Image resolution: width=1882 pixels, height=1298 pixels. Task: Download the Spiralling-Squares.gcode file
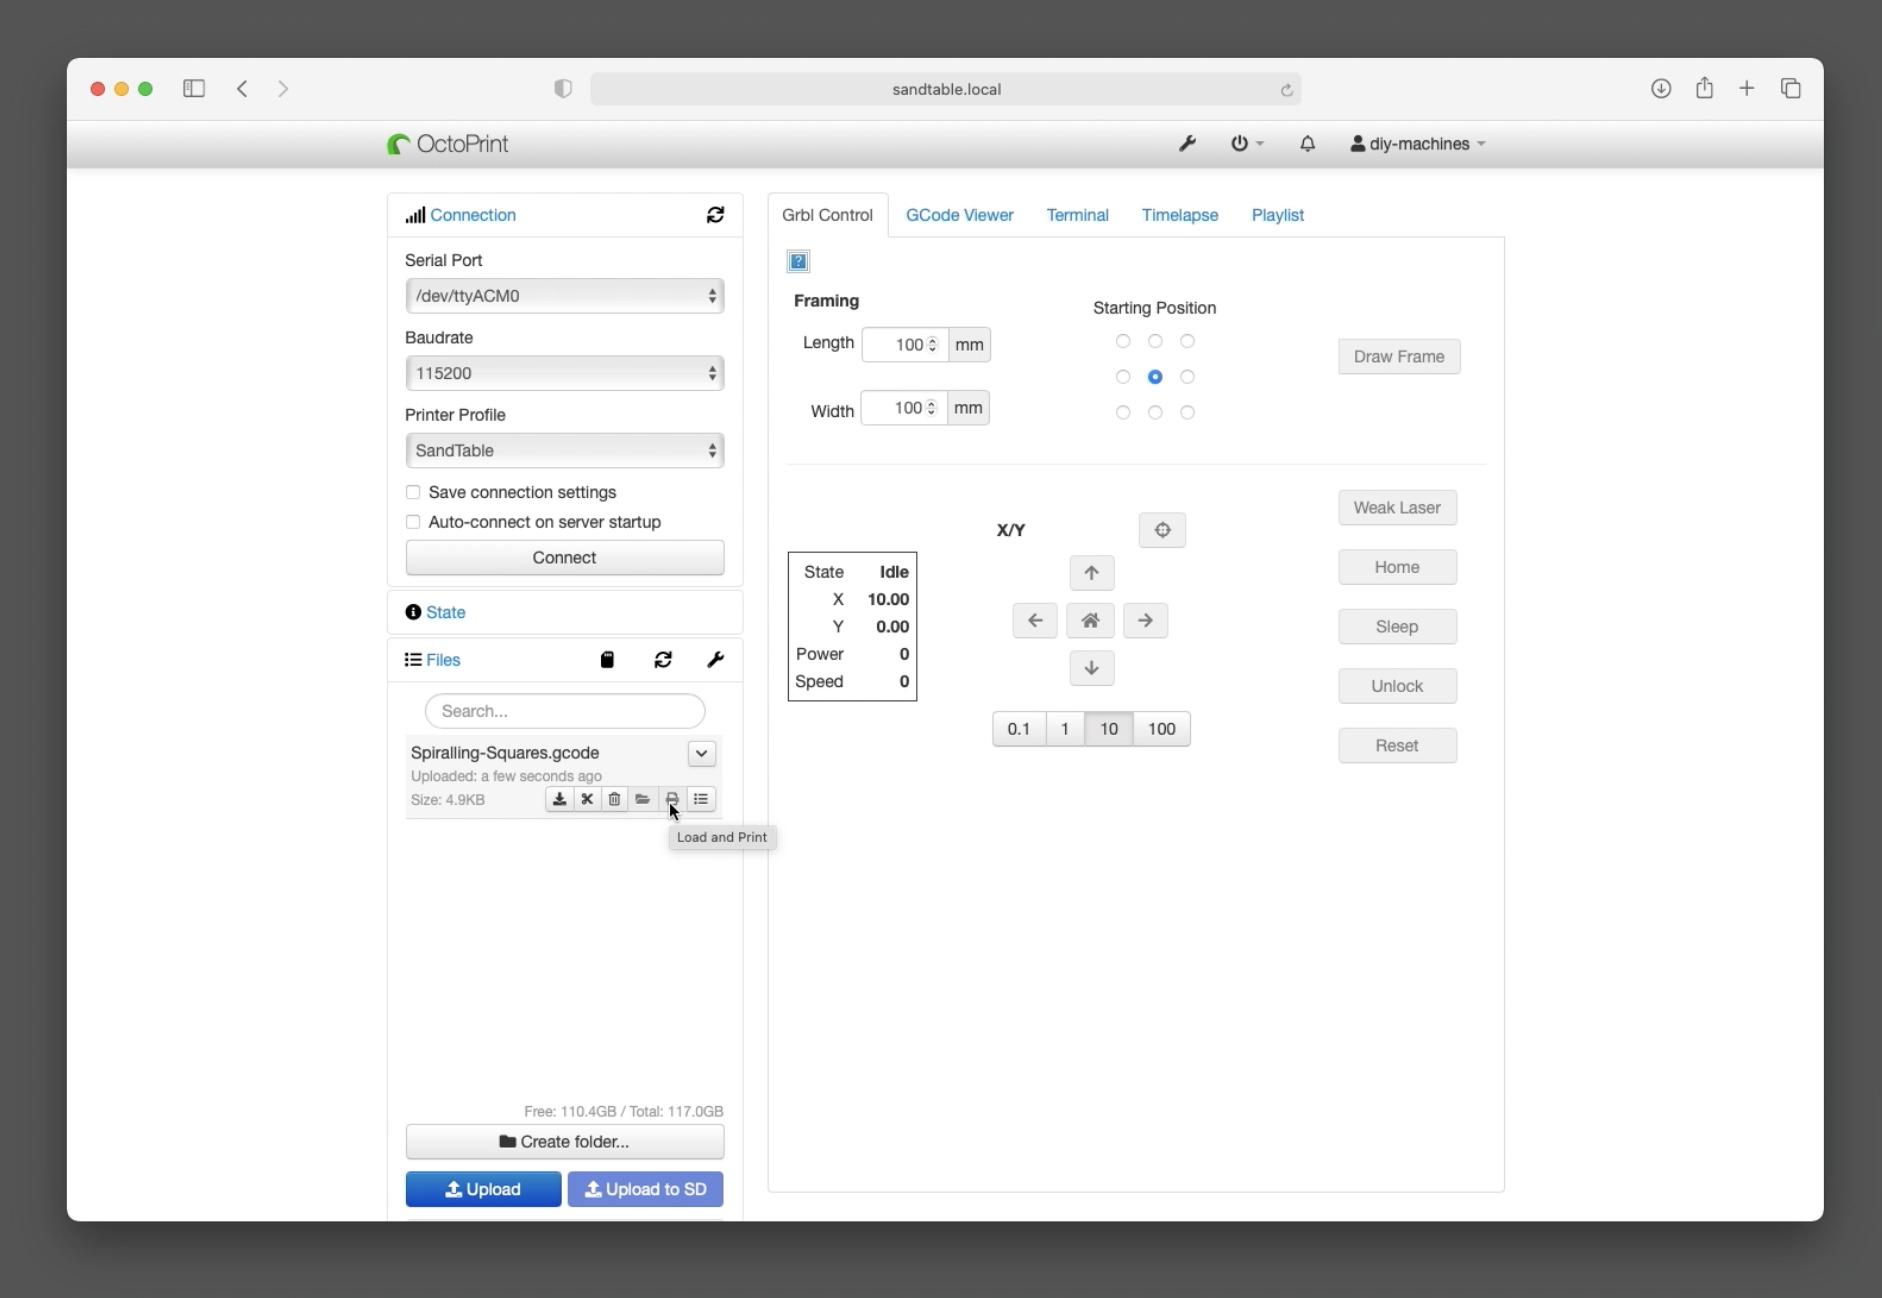click(x=559, y=799)
